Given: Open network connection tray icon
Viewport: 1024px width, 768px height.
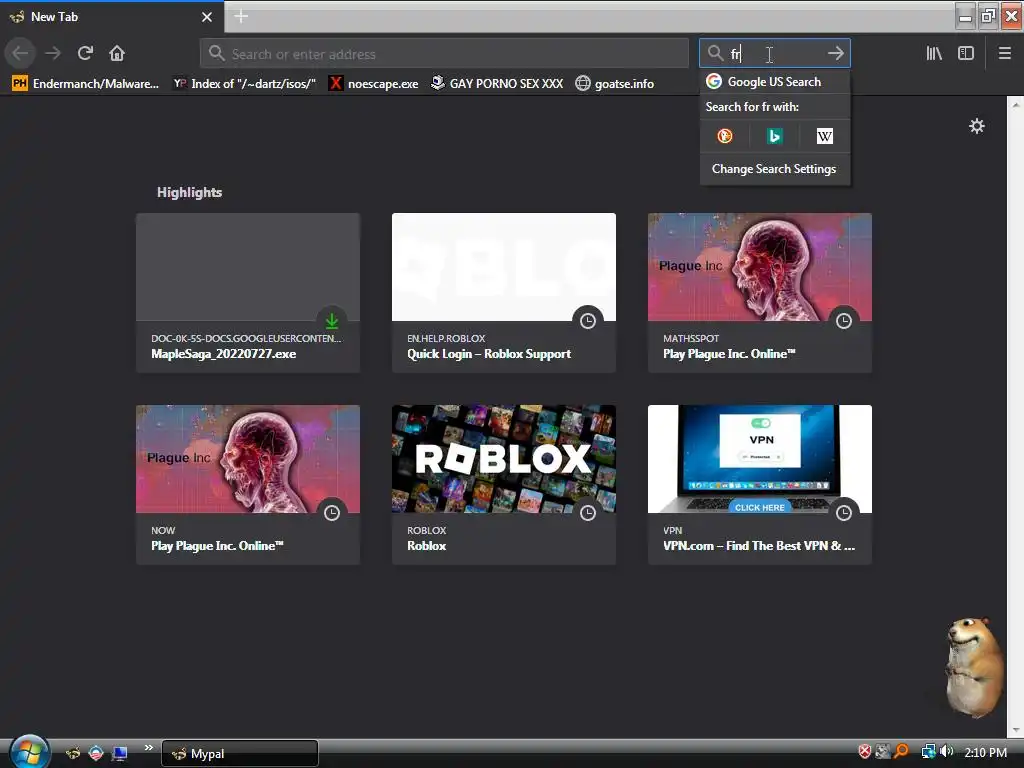Looking at the screenshot, I should (927, 752).
